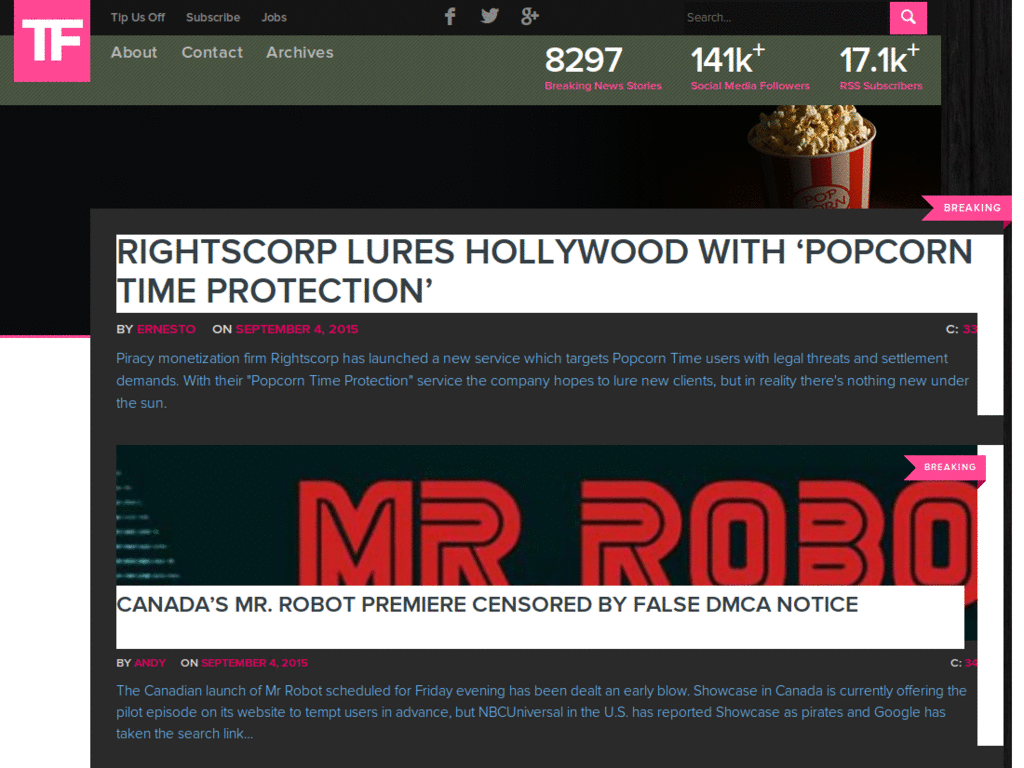The width and height of the screenshot is (1024, 768).
Task: Click author Ernesto's name
Action: [166, 329]
